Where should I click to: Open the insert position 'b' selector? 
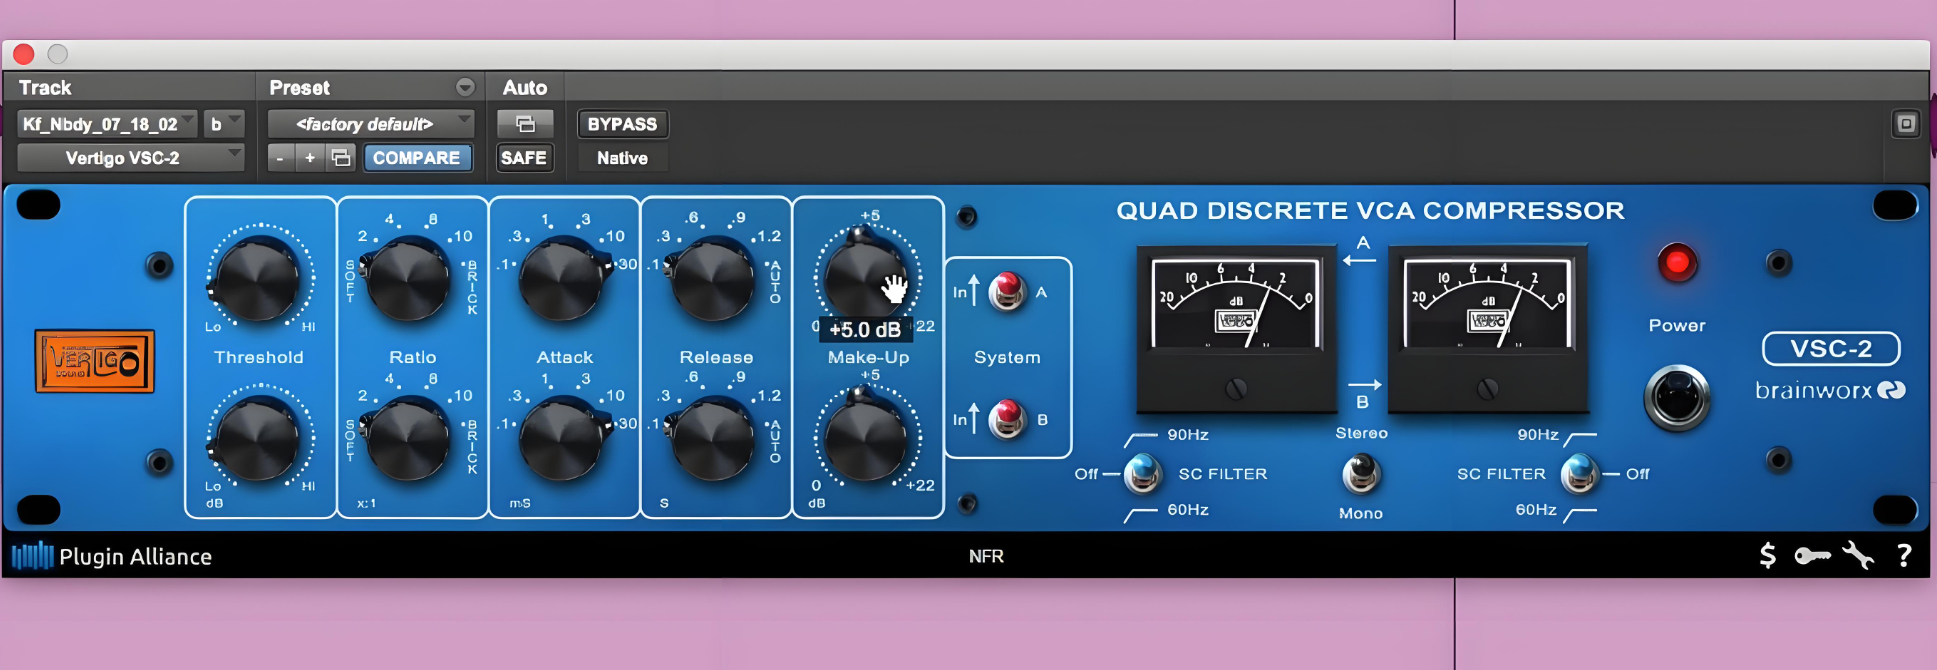click(x=224, y=124)
